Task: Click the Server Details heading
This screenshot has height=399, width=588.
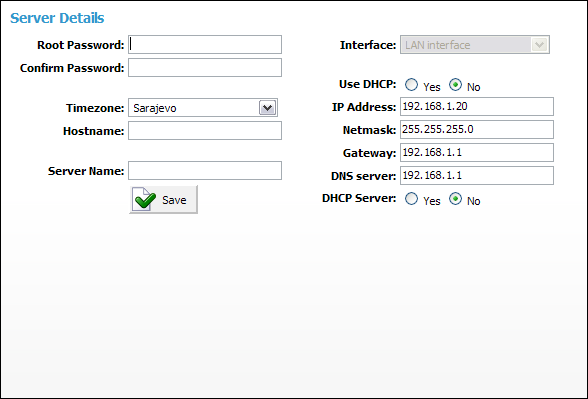Action: [57, 18]
